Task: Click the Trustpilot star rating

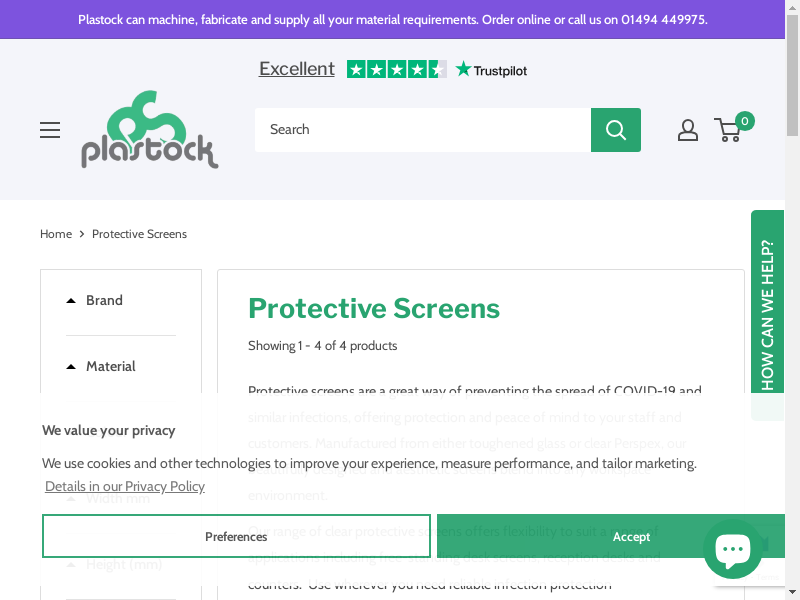Action: (x=396, y=69)
